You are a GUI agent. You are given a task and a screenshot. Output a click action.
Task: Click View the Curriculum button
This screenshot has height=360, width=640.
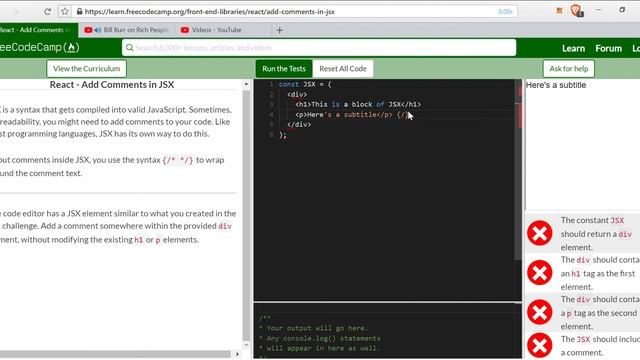[x=87, y=69]
